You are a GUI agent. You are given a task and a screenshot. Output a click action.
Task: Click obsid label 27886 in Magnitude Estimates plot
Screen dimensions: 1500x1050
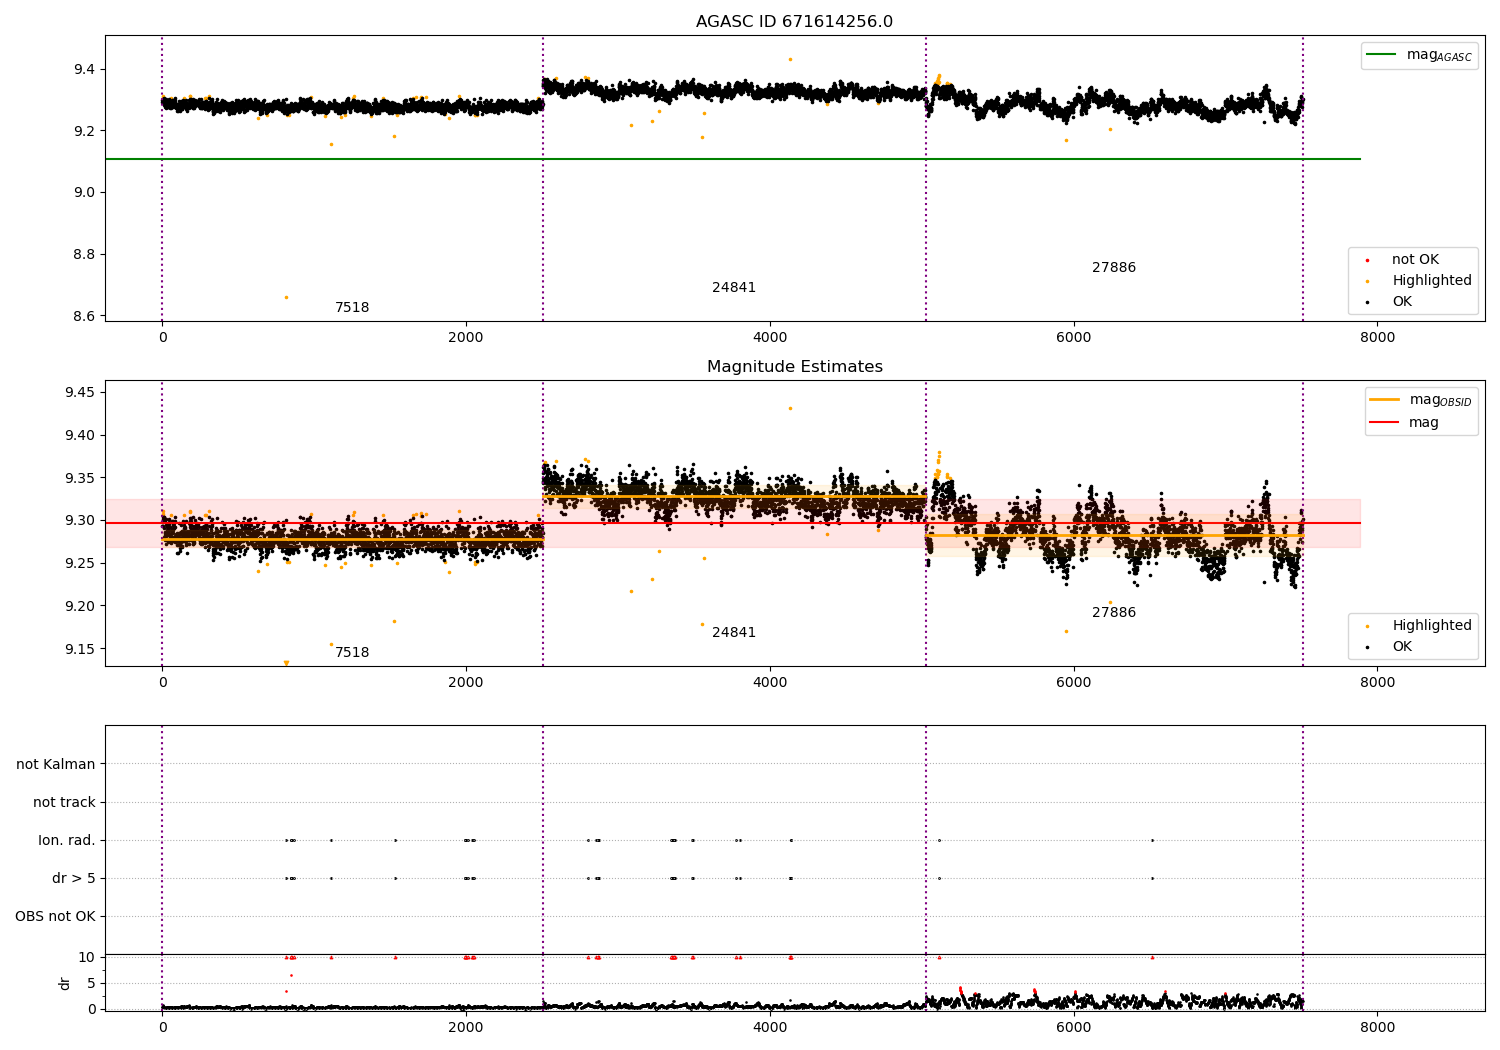tap(1114, 613)
